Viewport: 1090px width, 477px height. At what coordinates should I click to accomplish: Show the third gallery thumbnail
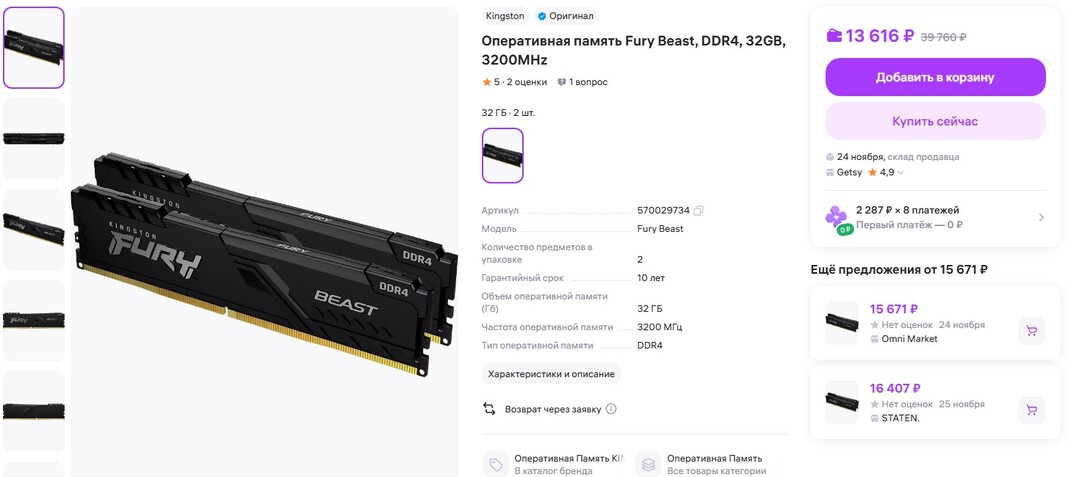[33, 229]
